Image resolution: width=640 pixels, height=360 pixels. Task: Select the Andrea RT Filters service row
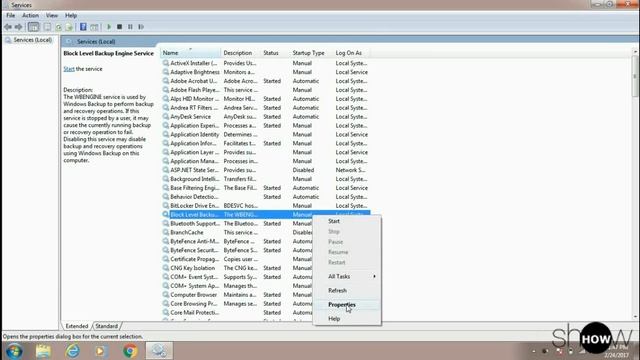point(265,108)
